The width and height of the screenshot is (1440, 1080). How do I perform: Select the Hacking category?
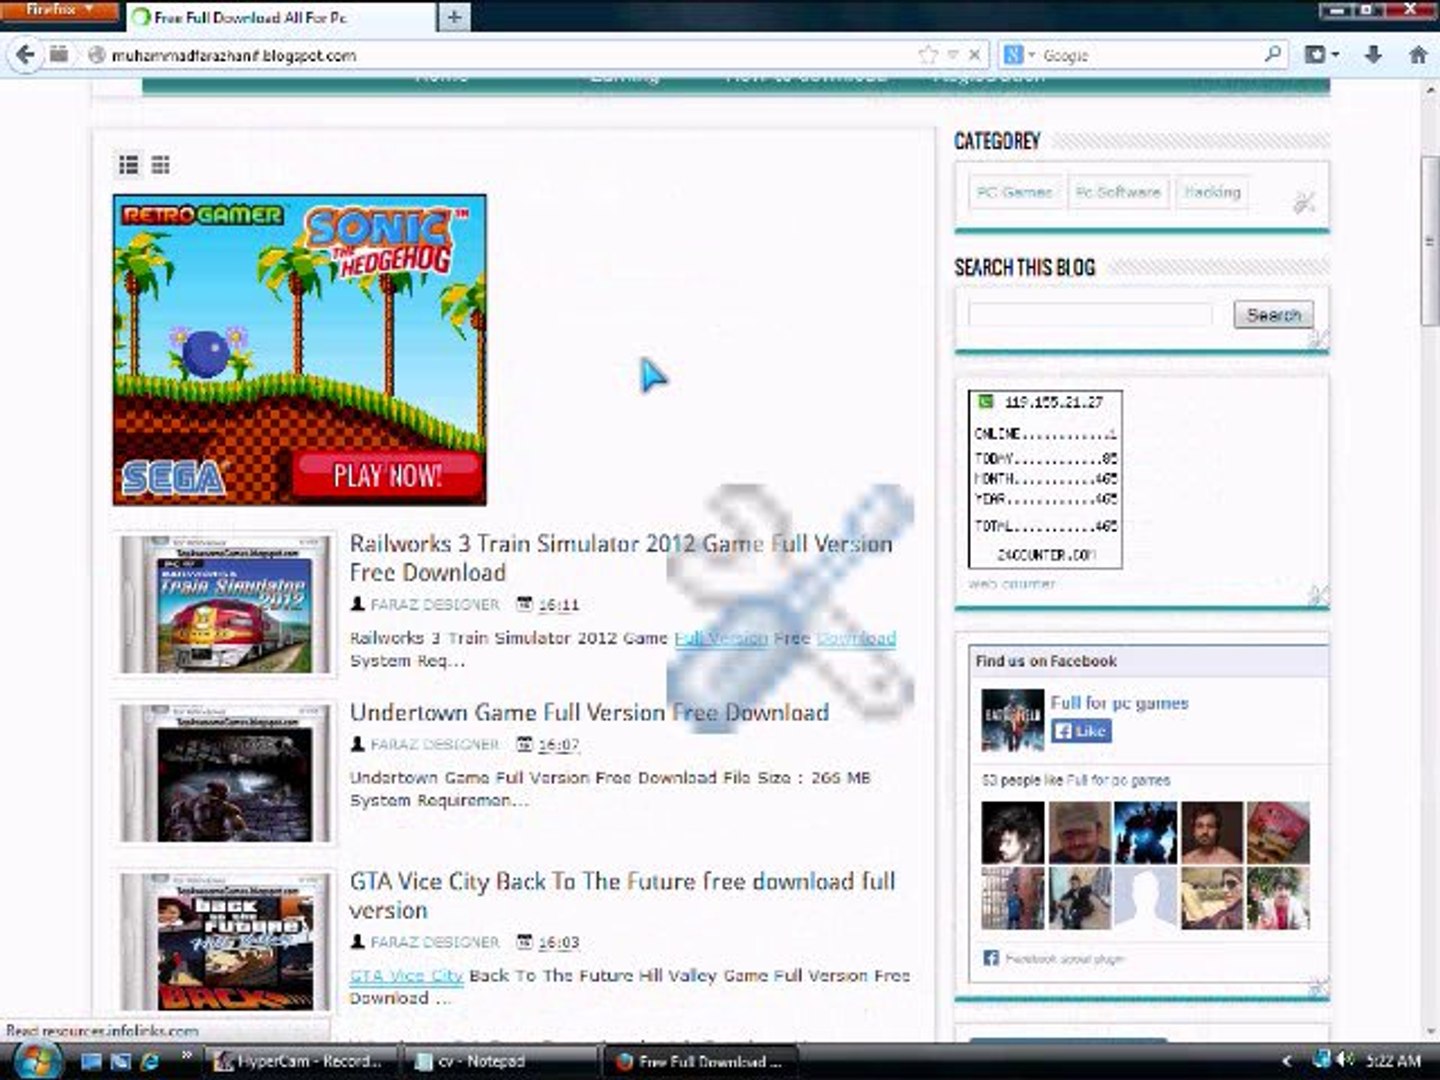point(1212,192)
